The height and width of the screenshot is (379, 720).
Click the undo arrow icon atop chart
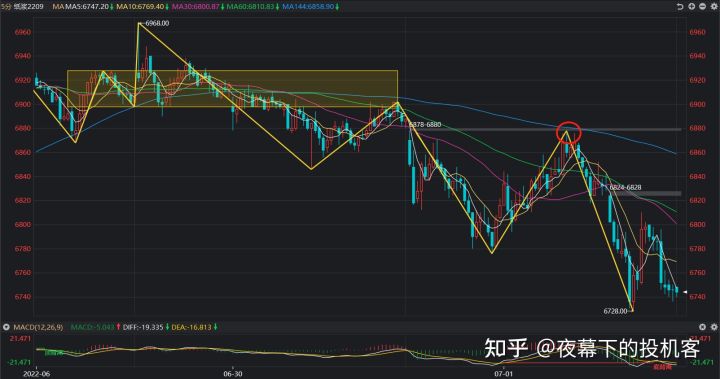pyautogui.click(x=680, y=6)
